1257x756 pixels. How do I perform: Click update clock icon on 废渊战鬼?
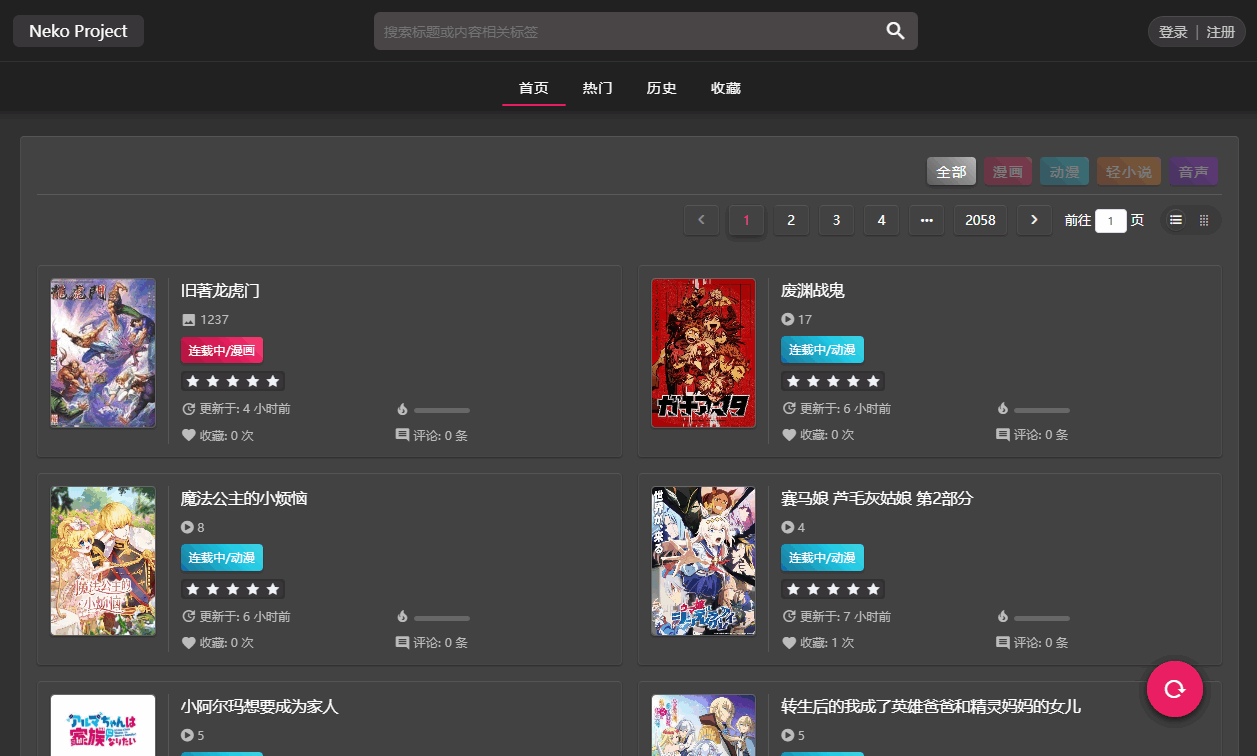(788, 409)
